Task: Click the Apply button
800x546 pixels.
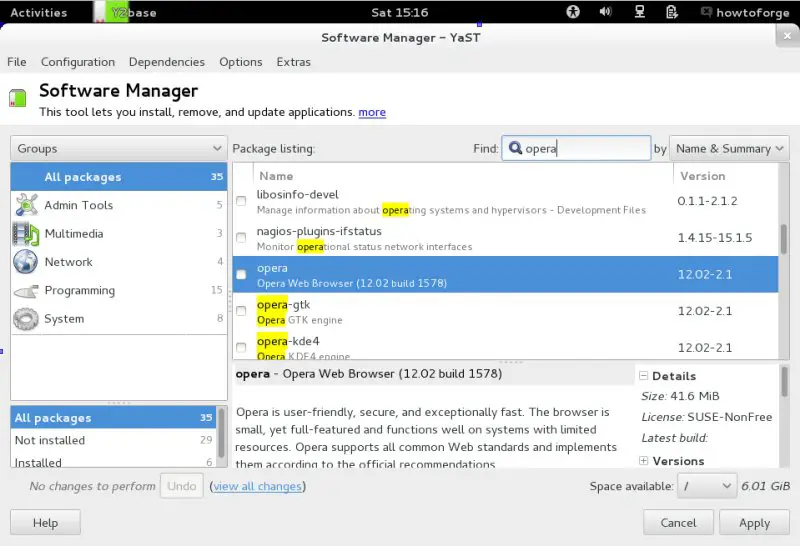Action: pos(754,523)
